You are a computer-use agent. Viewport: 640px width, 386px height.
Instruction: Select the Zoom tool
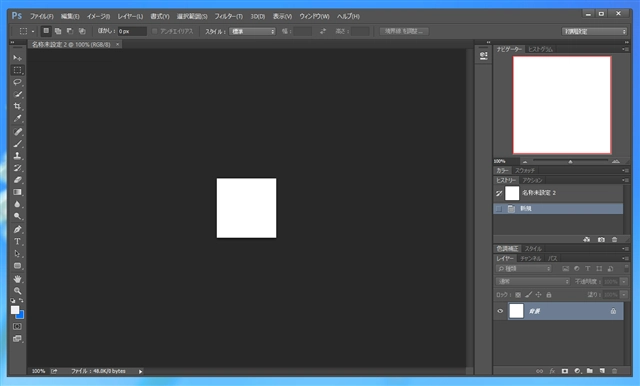click(17, 291)
